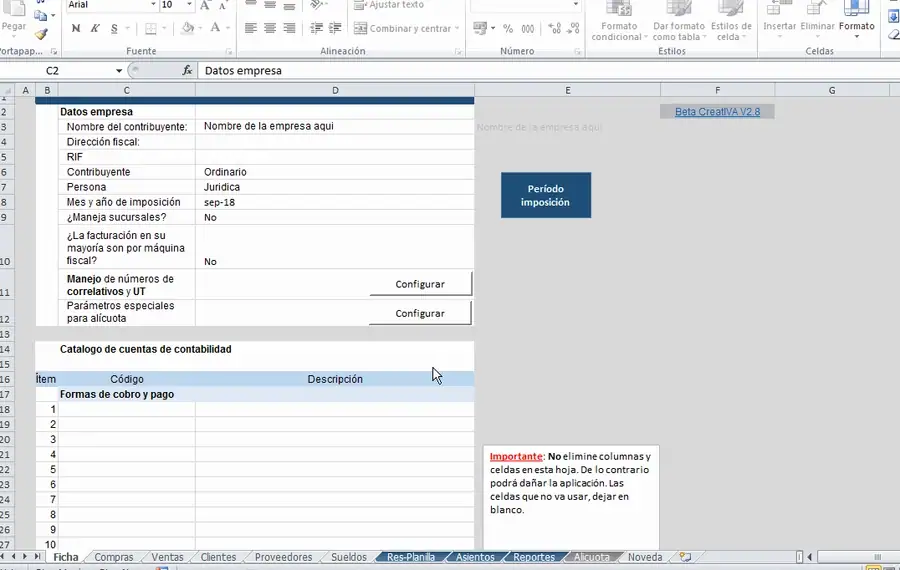Open the Reportes sheet tab
The width and height of the screenshot is (900, 570).
click(x=534, y=557)
